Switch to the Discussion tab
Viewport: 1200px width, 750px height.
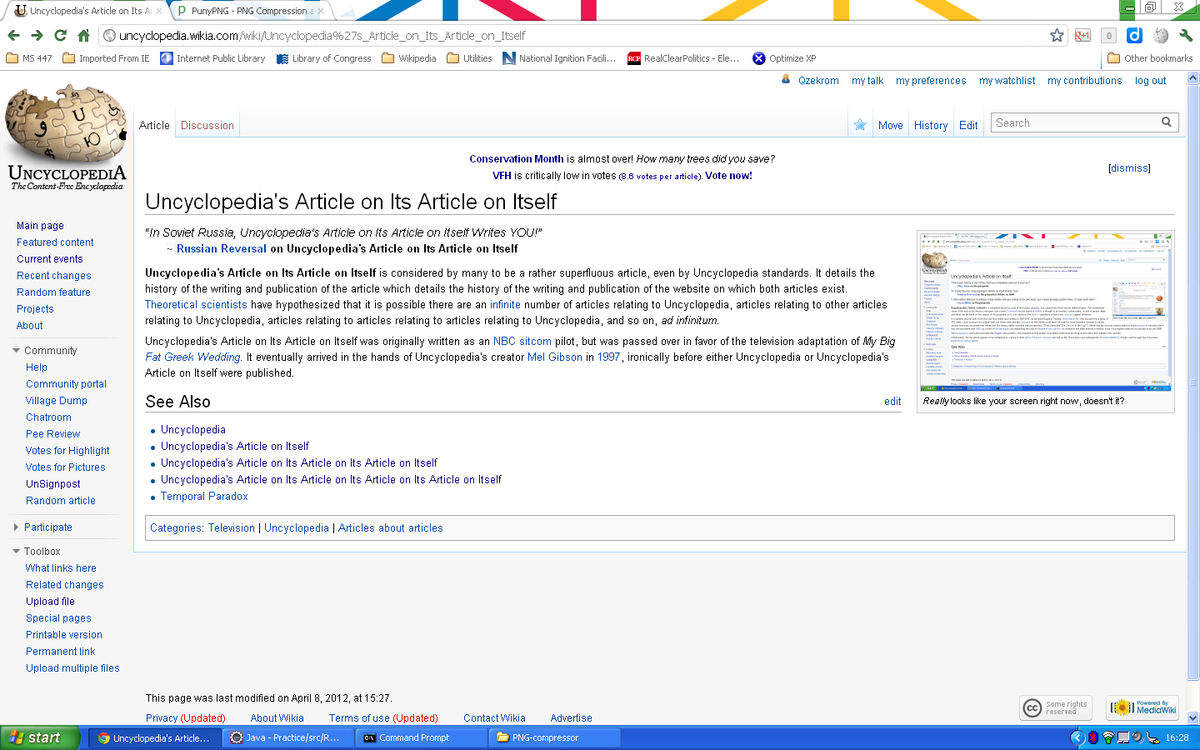[206, 125]
